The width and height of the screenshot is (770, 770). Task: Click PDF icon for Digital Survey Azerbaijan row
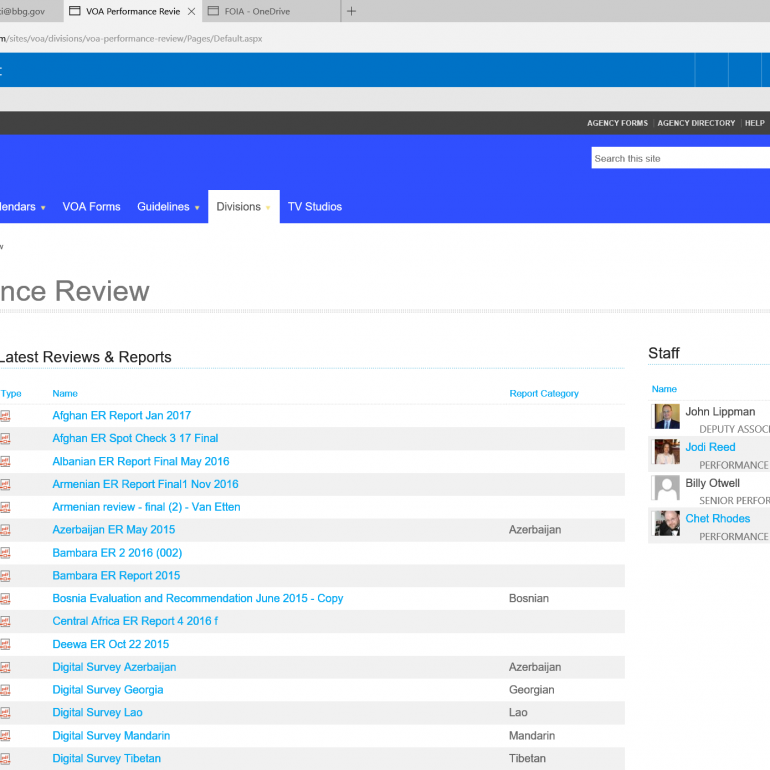[x=5, y=667]
